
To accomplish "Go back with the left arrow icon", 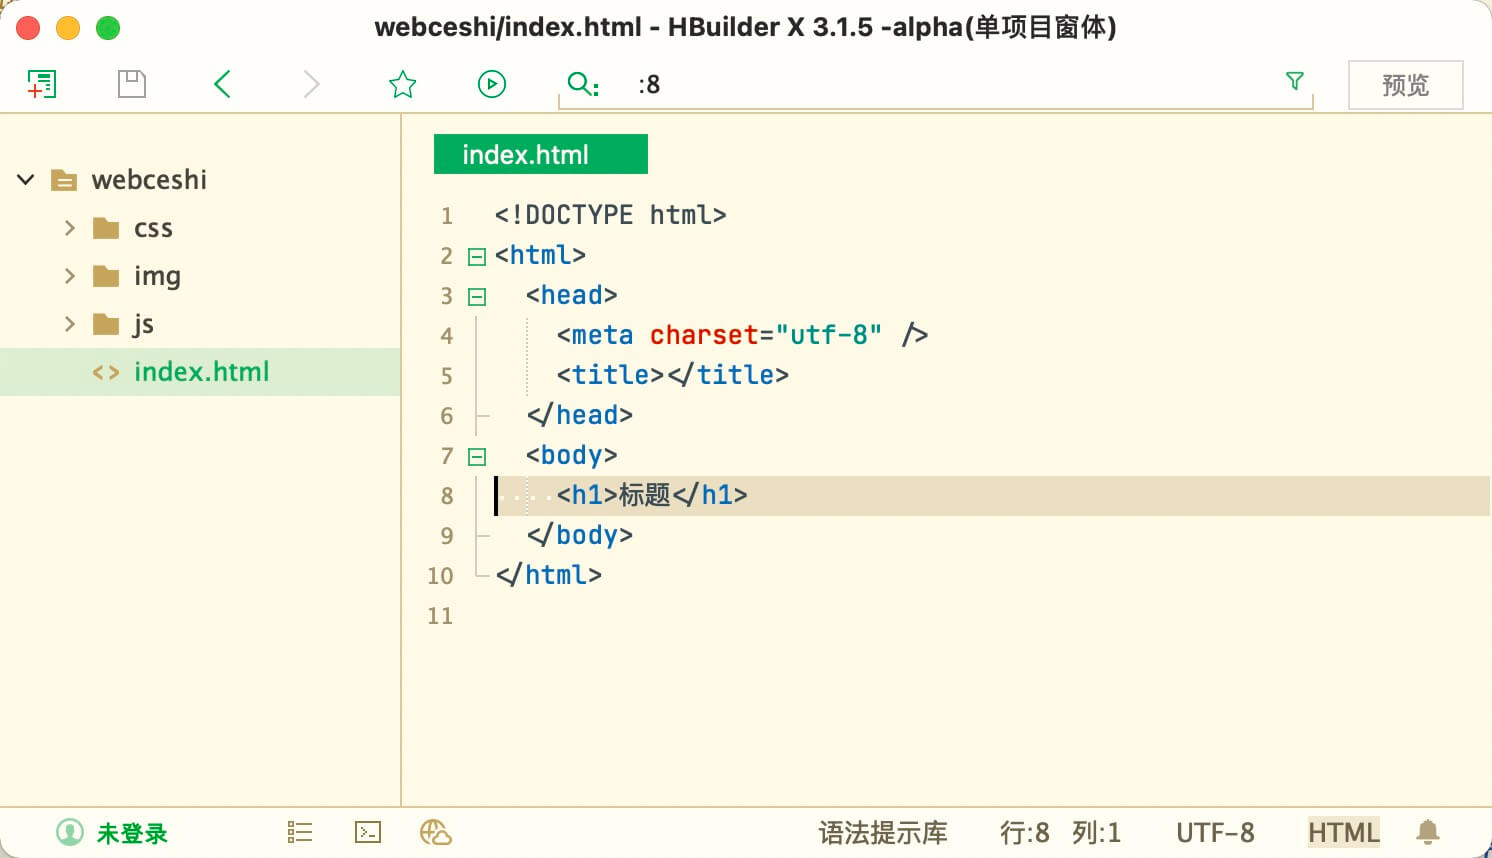I will click(x=222, y=84).
